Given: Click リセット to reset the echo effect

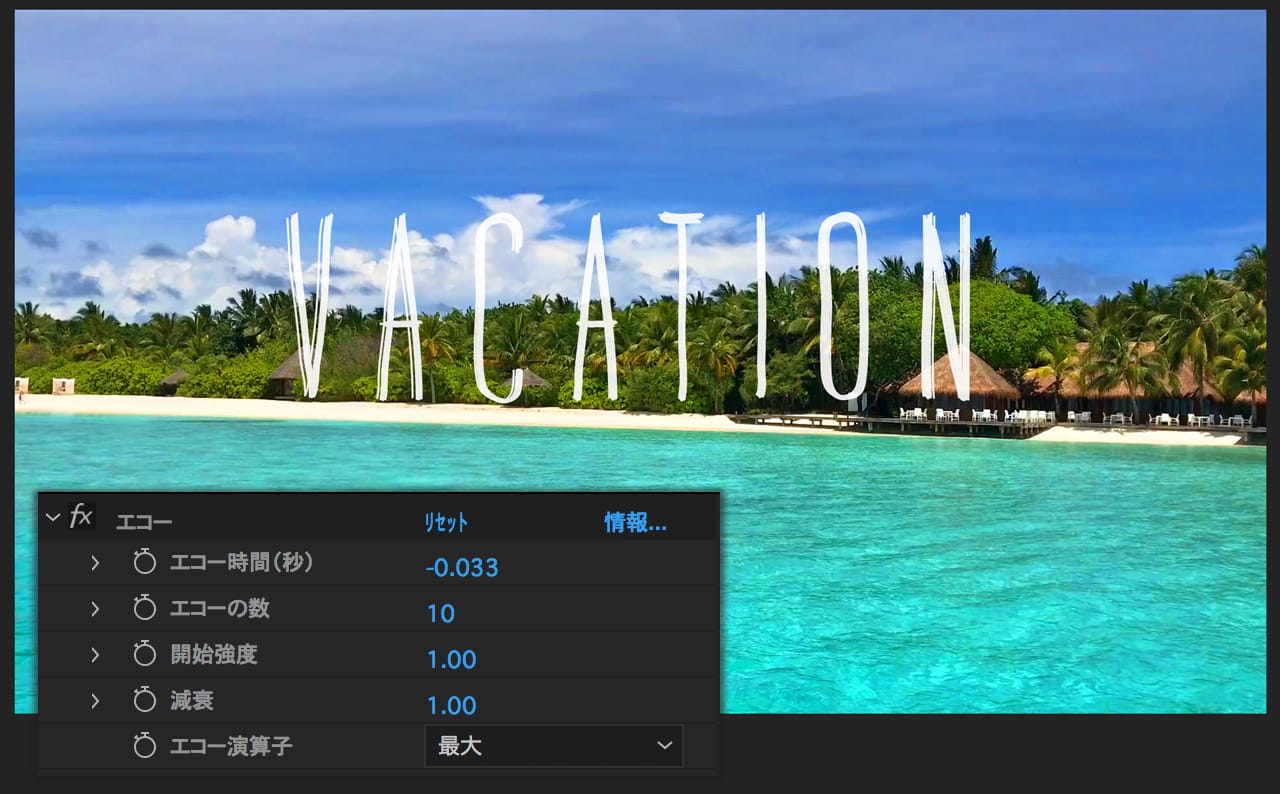Looking at the screenshot, I should (x=446, y=523).
